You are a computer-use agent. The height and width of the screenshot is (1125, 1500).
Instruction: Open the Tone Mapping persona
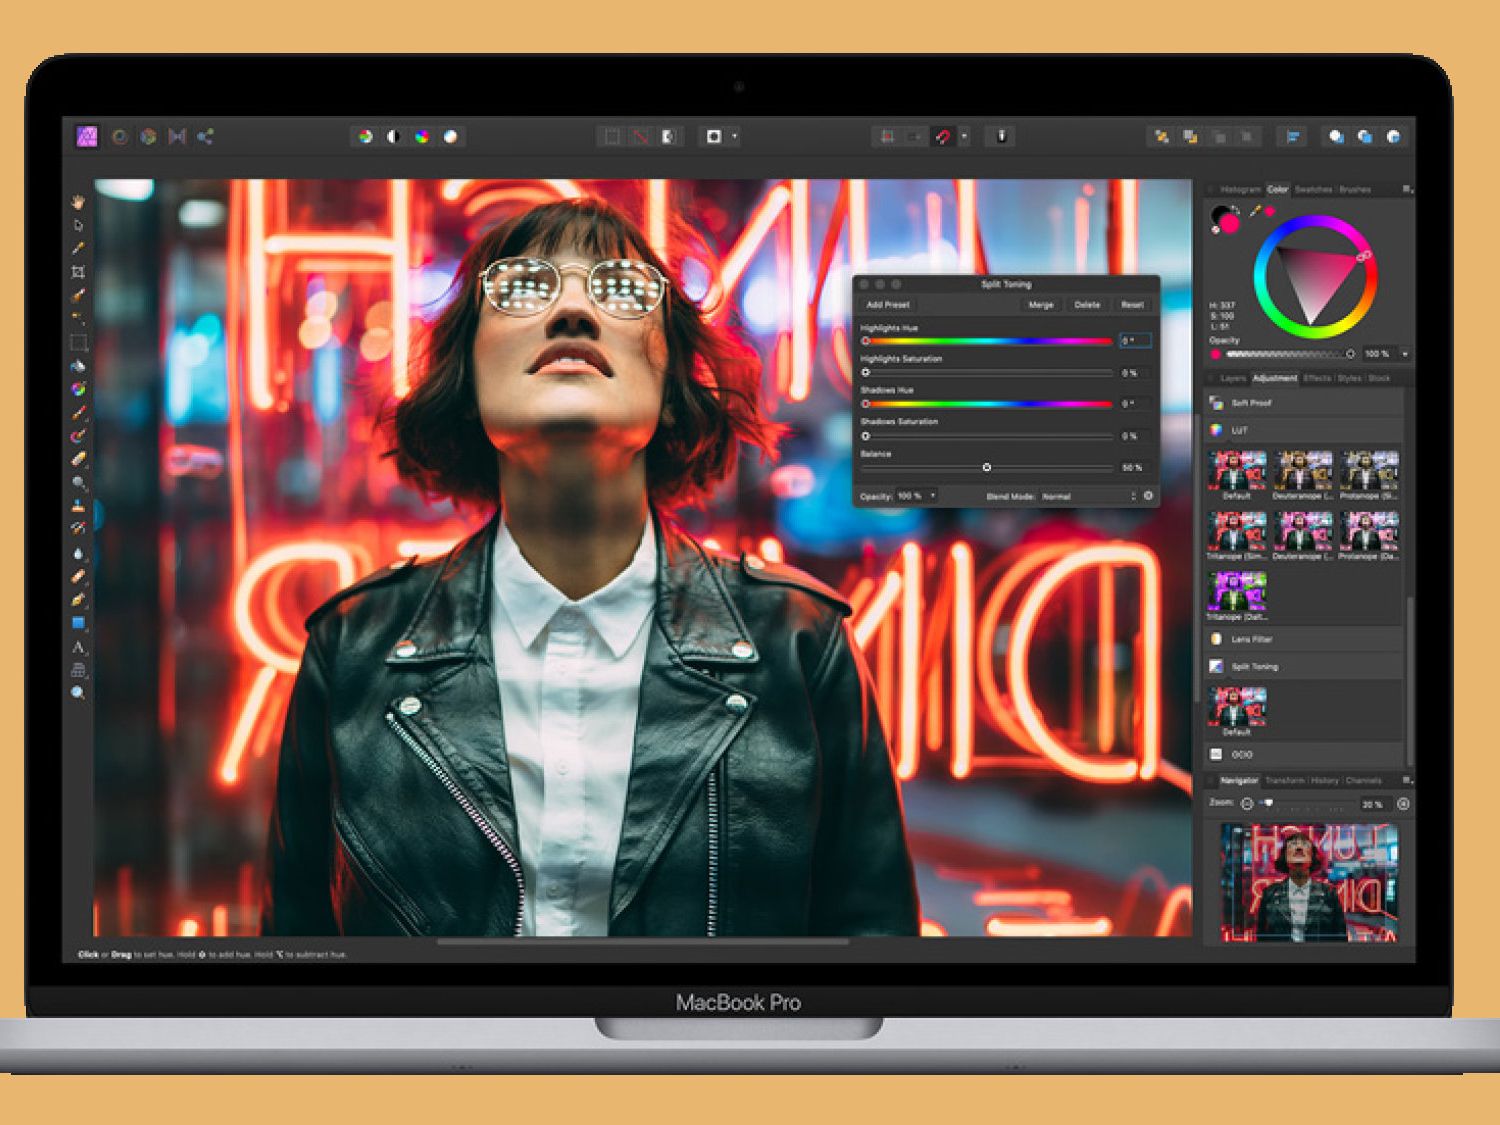click(177, 136)
